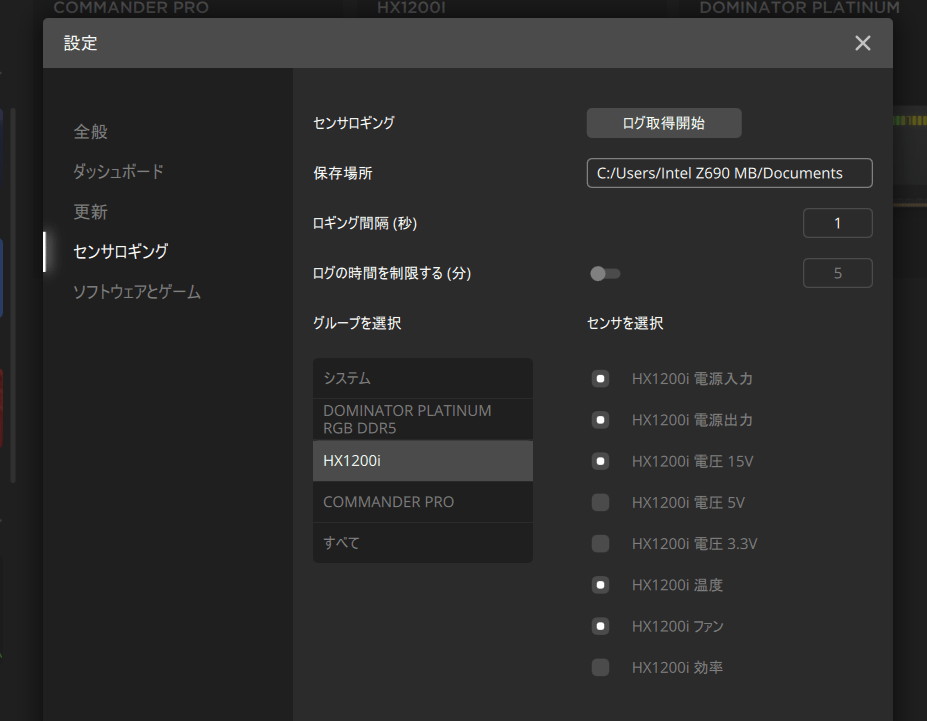
Task: Click the log time limit minutes field
Action: (x=837, y=273)
